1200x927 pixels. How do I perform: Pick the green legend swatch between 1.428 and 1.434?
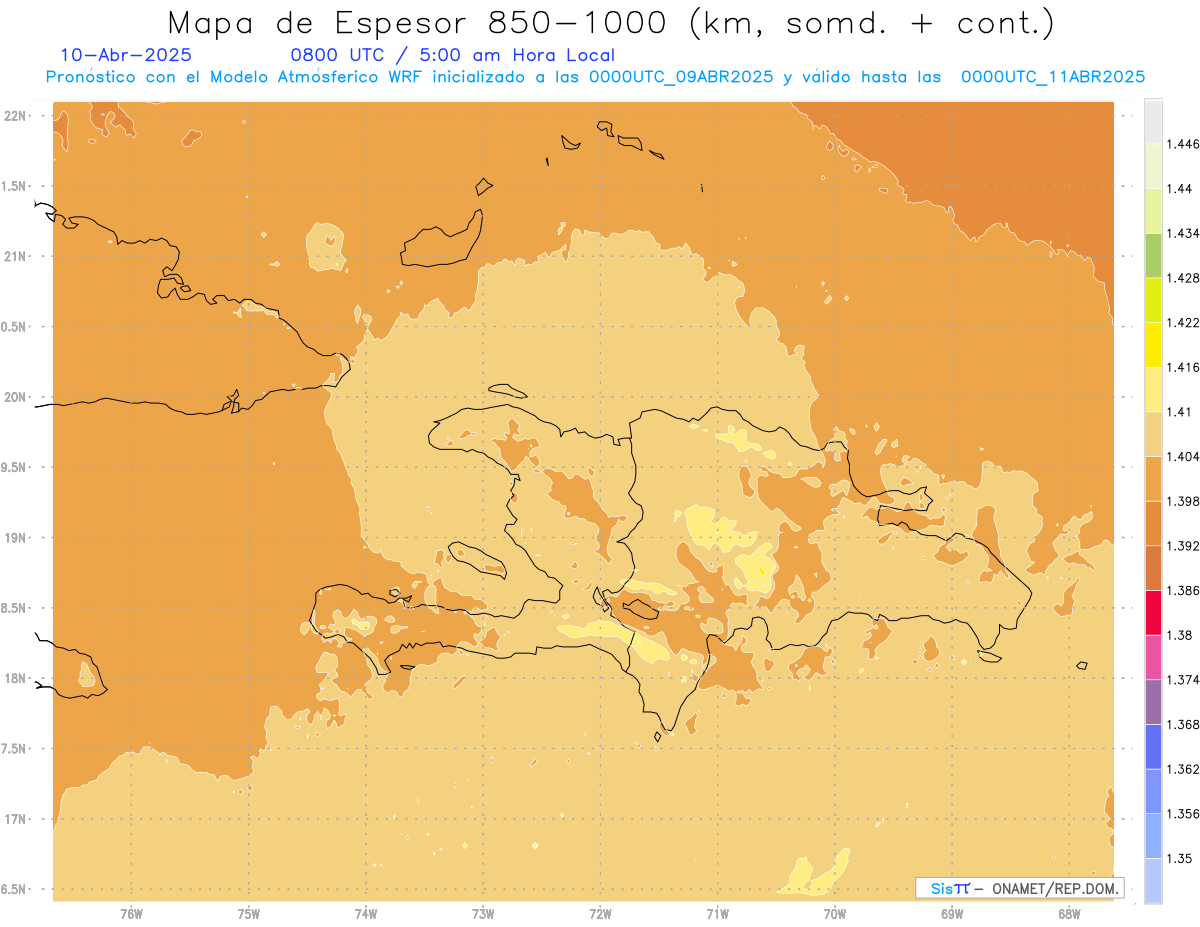coord(1153,256)
